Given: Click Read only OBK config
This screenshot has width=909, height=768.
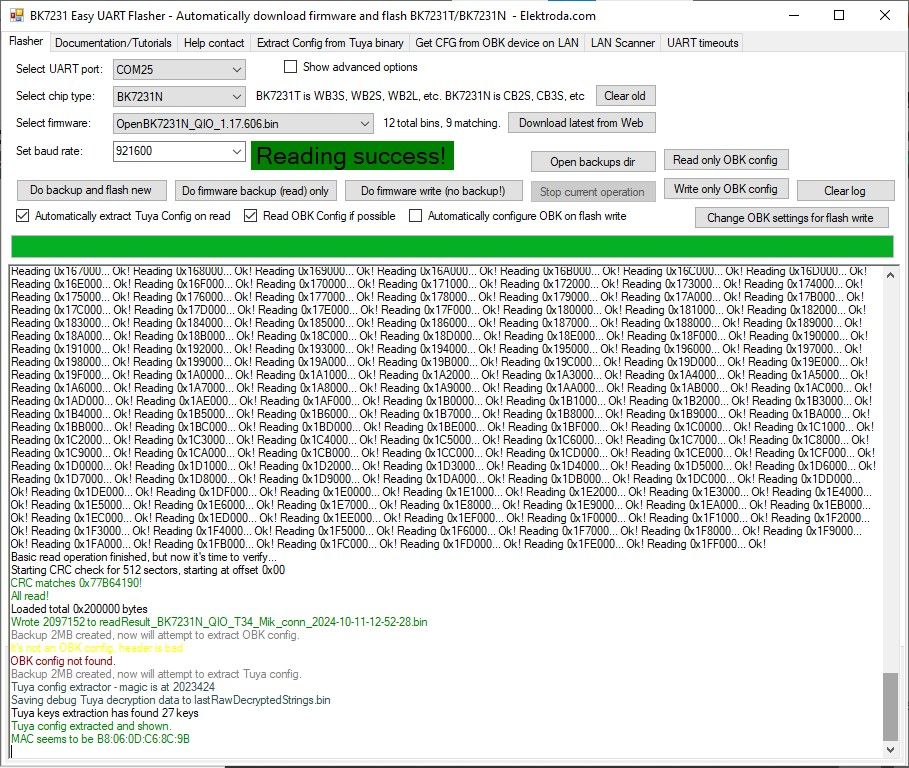Looking at the screenshot, I should (x=725, y=160).
